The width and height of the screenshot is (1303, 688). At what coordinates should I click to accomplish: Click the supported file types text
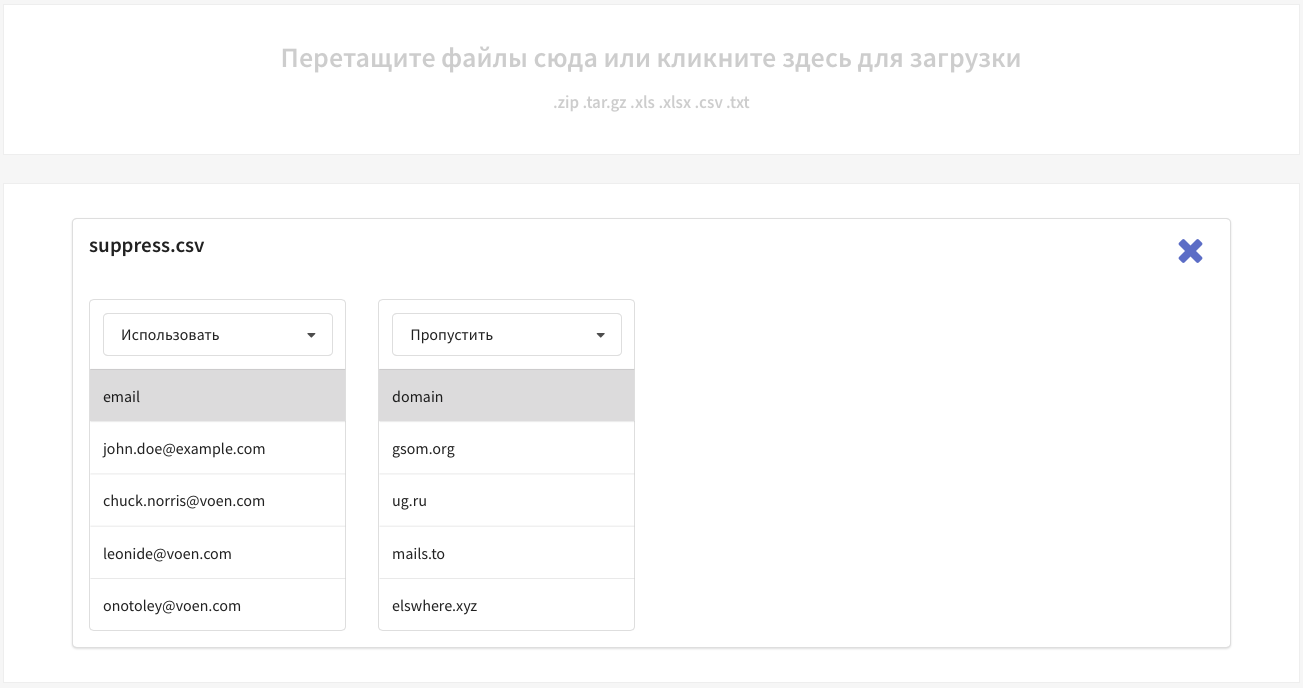tap(651, 103)
